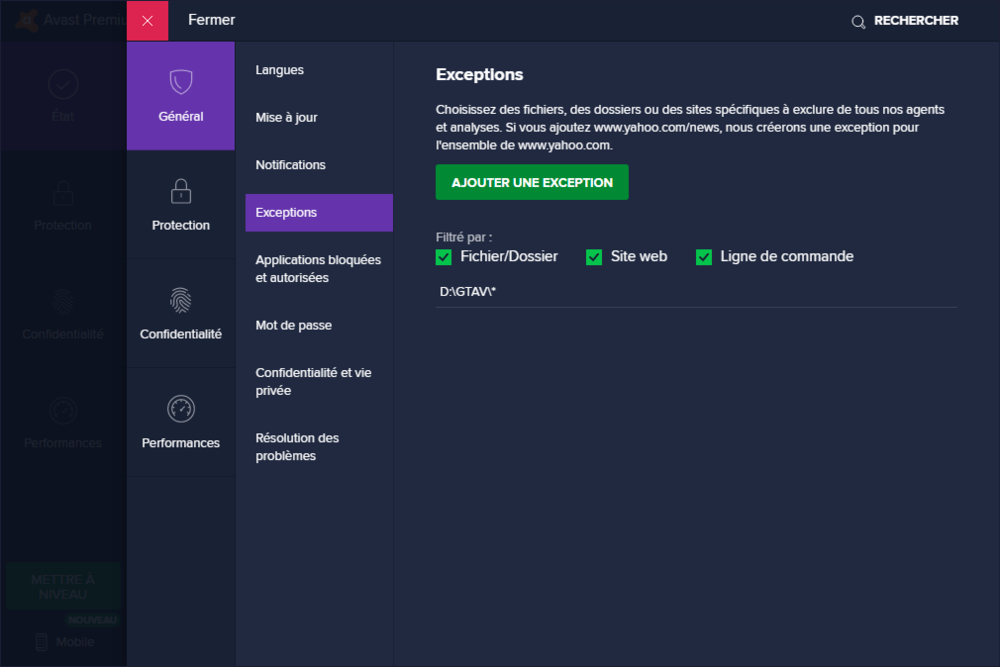Open the Notifications settings page
1000x667 pixels.
pos(290,165)
